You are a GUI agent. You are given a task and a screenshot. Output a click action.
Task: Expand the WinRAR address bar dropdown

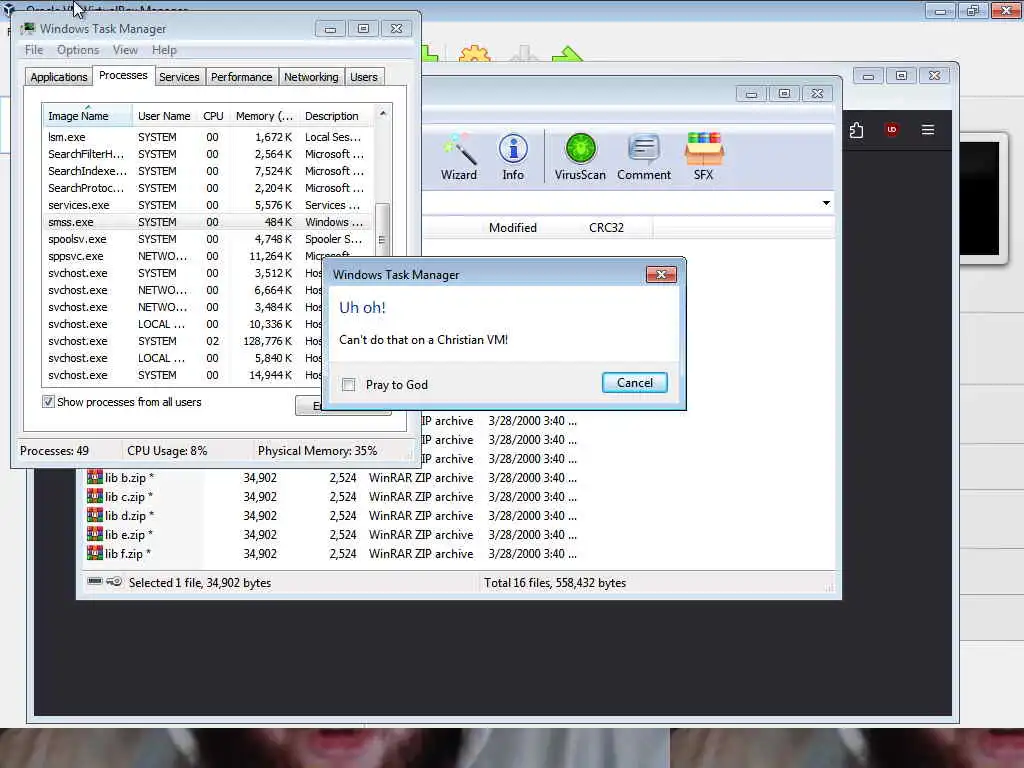click(826, 203)
